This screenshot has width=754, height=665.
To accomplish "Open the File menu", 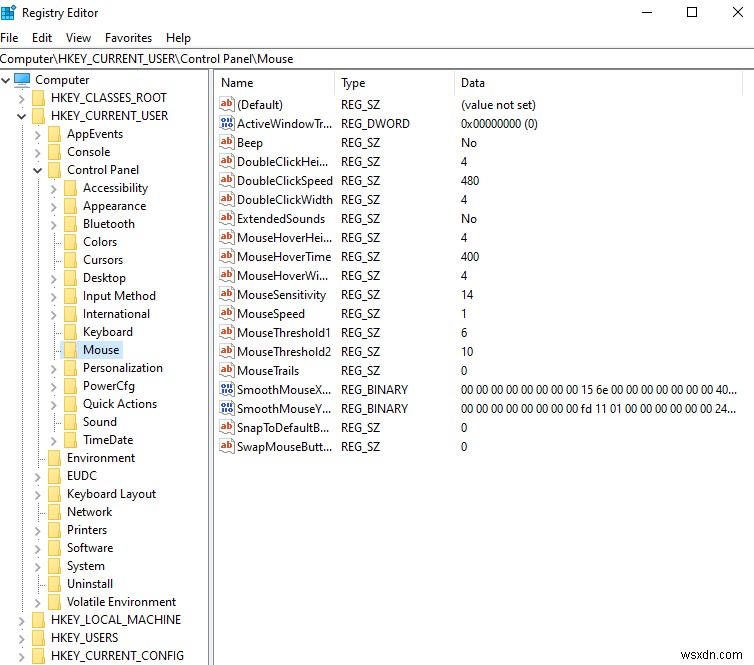I will coord(9,38).
